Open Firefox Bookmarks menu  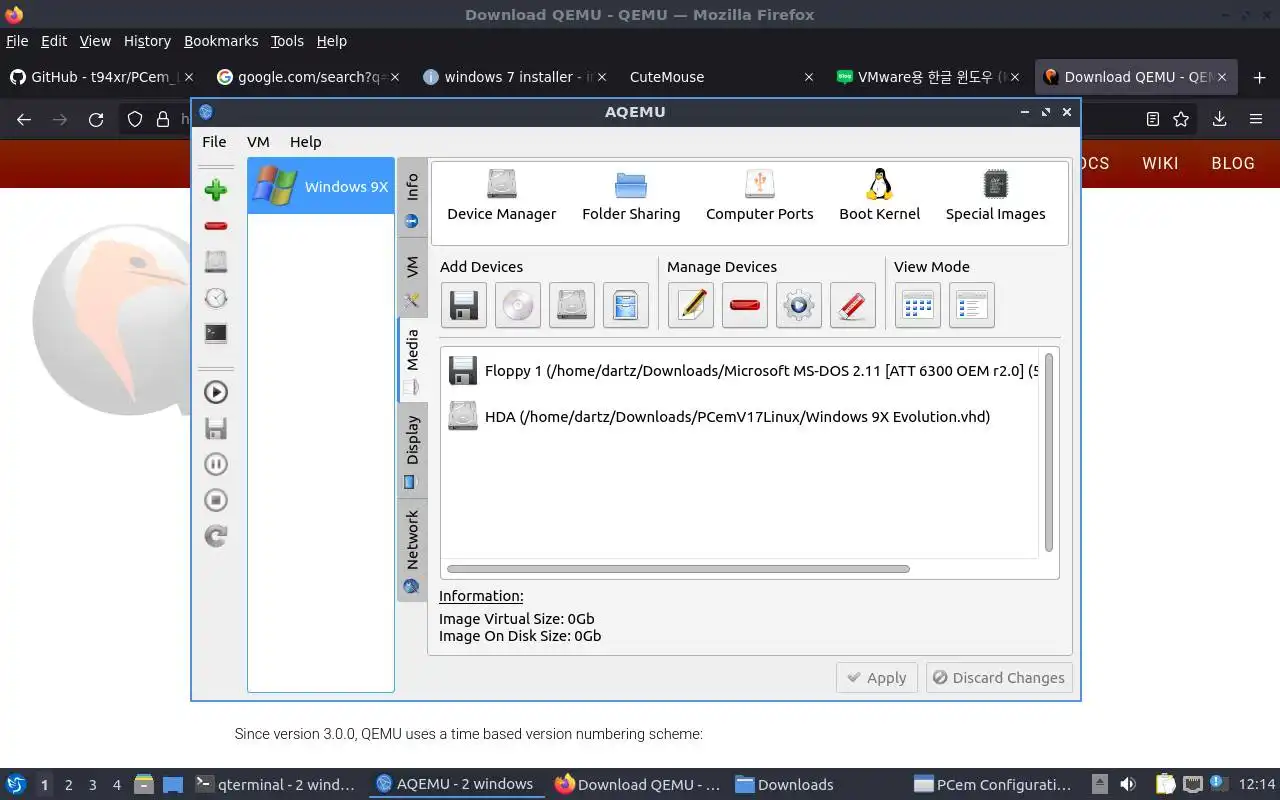[x=221, y=41]
